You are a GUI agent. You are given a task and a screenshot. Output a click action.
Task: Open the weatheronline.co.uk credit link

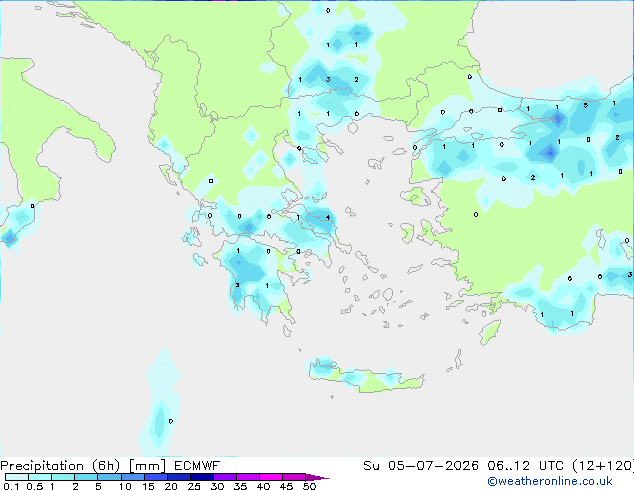550,481
